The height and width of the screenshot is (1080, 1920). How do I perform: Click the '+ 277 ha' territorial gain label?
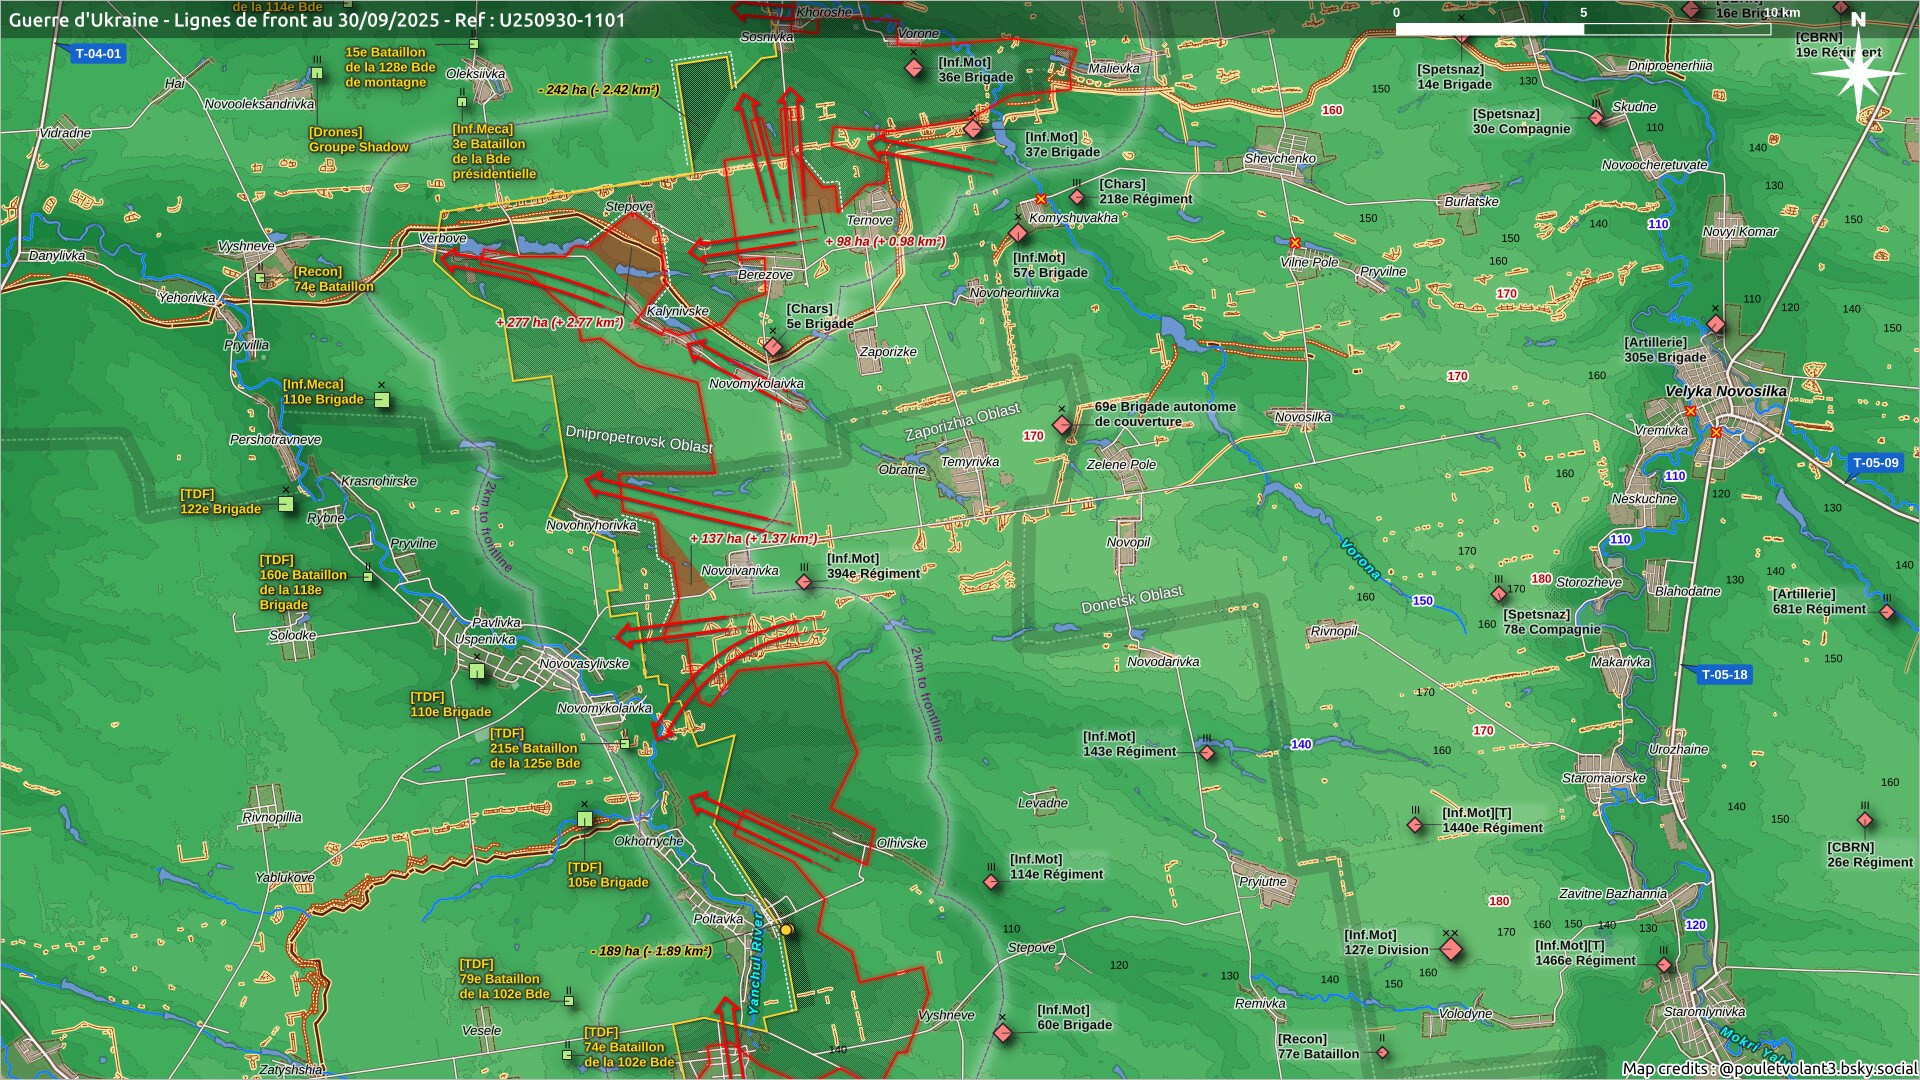pyautogui.click(x=559, y=323)
